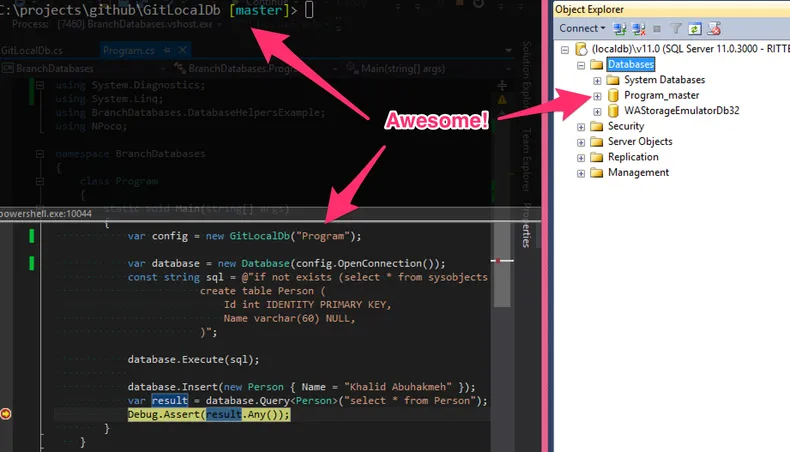
Task: Click the pin icon on Program.cs tab
Action: pos(167,50)
